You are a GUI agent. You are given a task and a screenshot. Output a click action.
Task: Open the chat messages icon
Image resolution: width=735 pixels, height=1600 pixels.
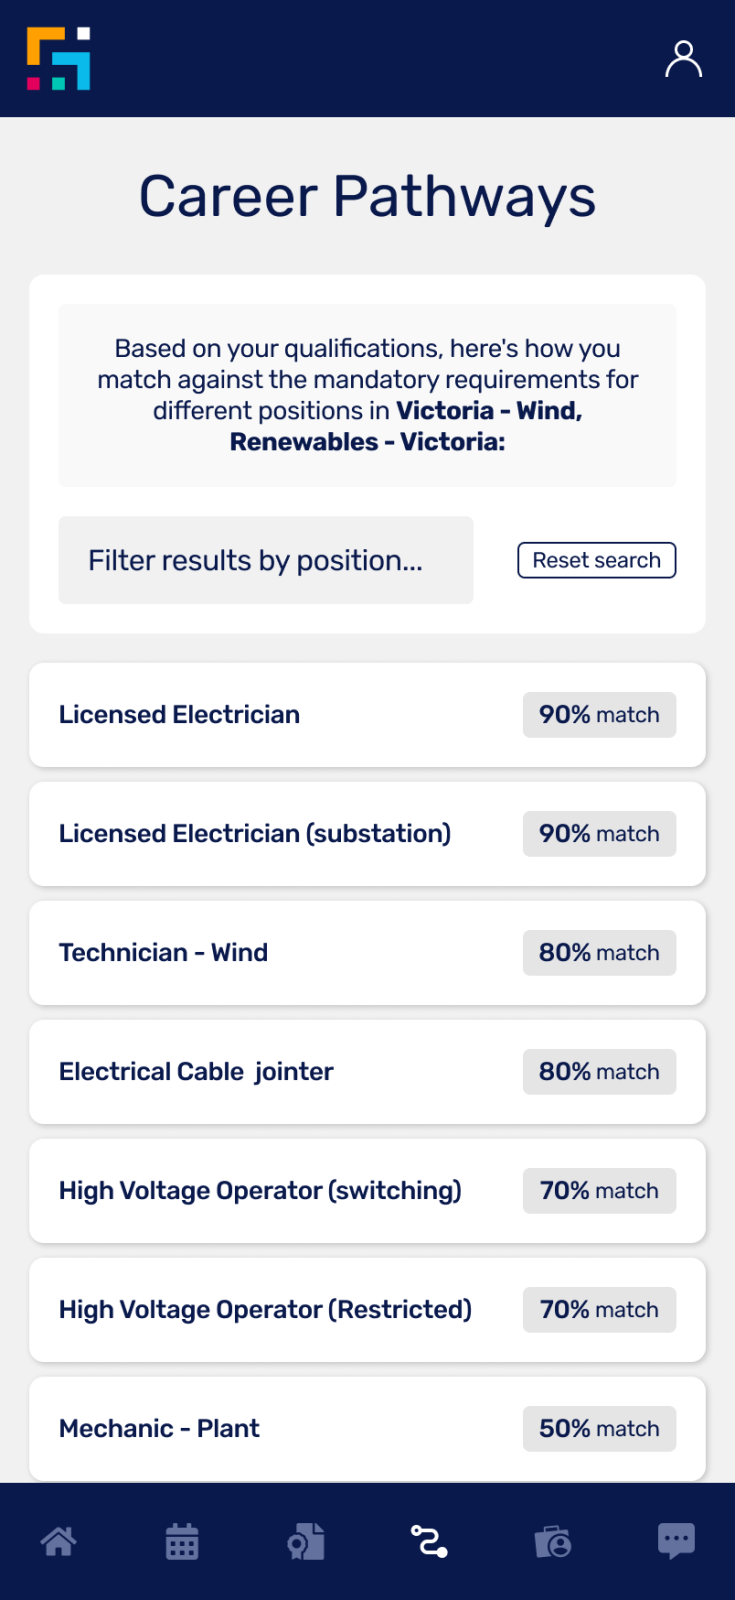click(676, 1541)
